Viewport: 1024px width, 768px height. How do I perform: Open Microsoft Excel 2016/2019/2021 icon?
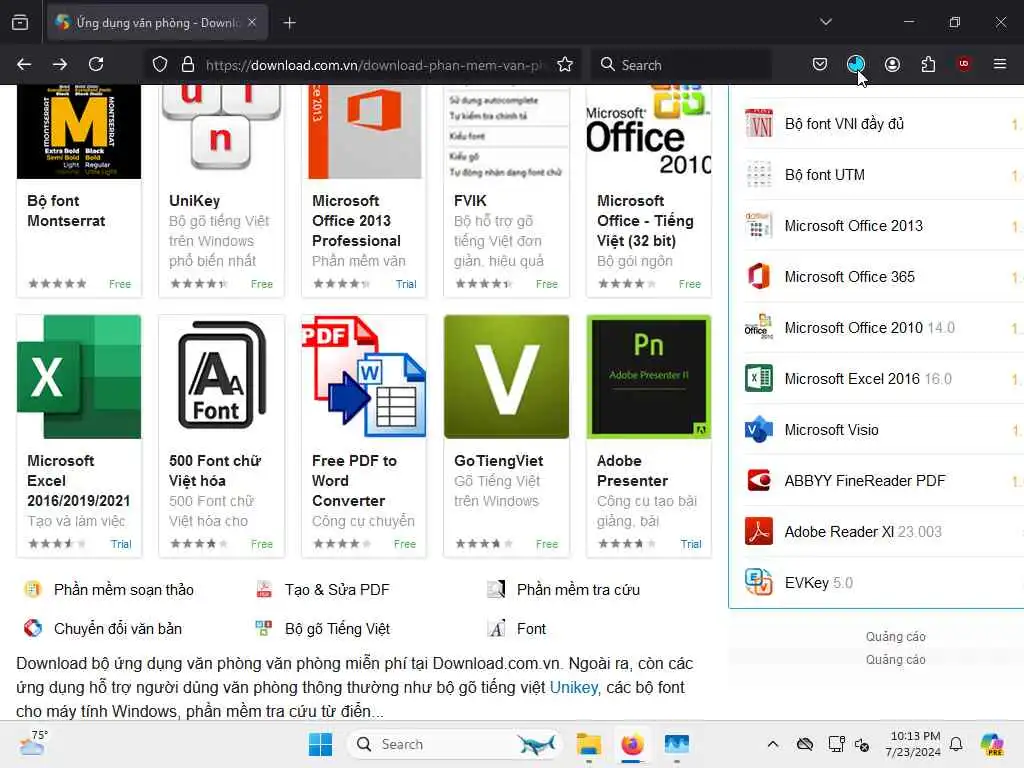point(79,377)
